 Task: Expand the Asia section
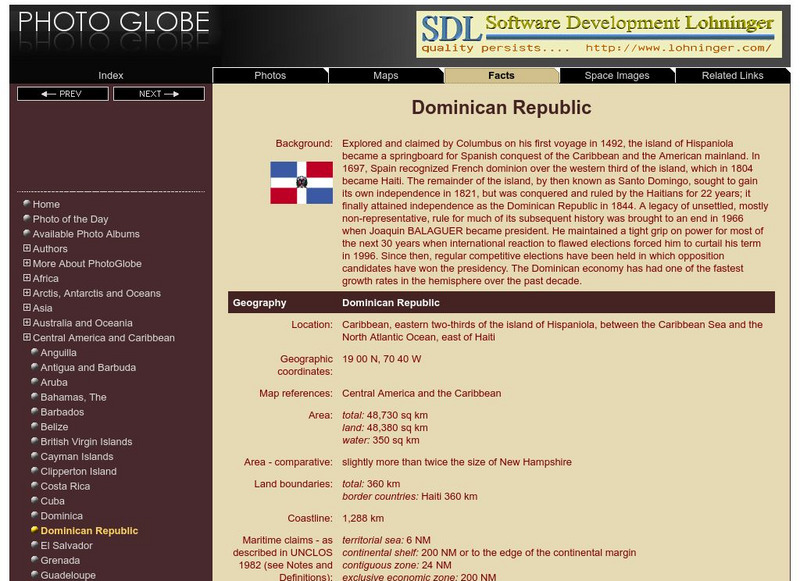[x=27, y=309]
